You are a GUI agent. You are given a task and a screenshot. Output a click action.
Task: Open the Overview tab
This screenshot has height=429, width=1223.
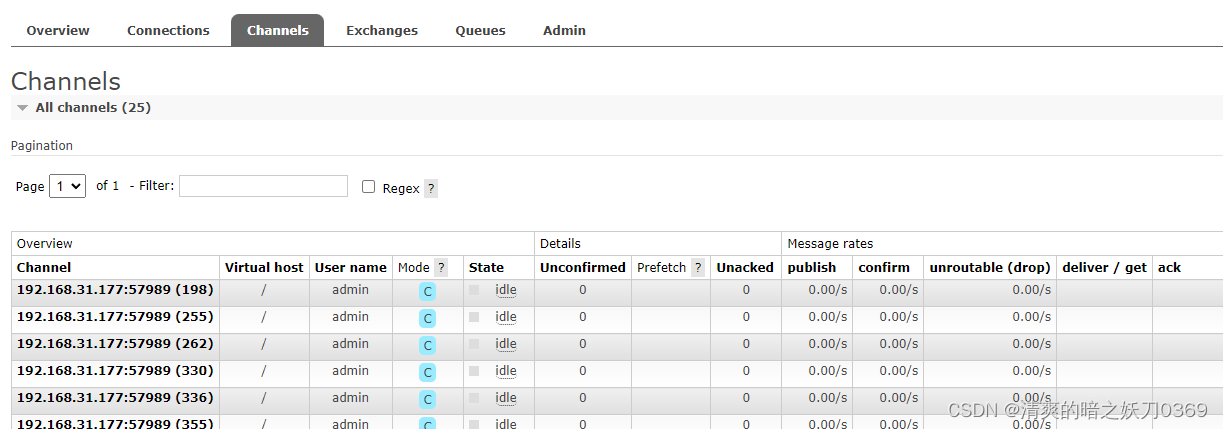pos(58,30)
